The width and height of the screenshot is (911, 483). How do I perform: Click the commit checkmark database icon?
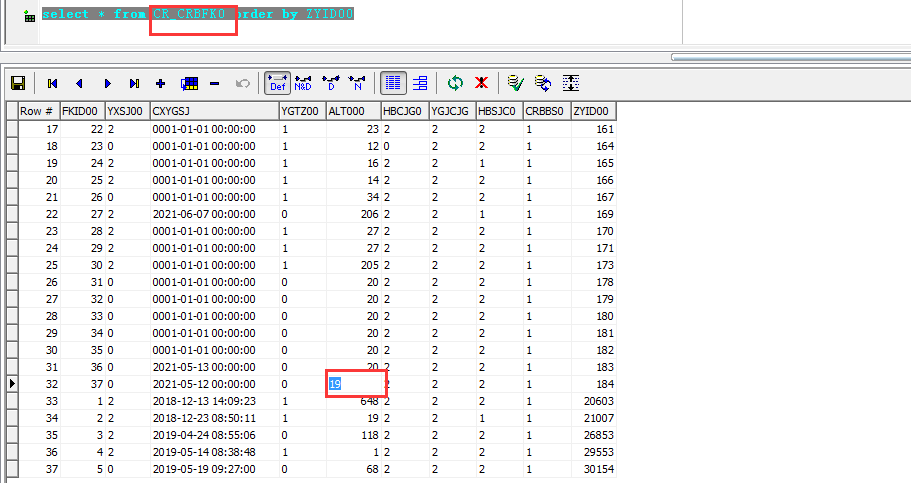(515, 83)
